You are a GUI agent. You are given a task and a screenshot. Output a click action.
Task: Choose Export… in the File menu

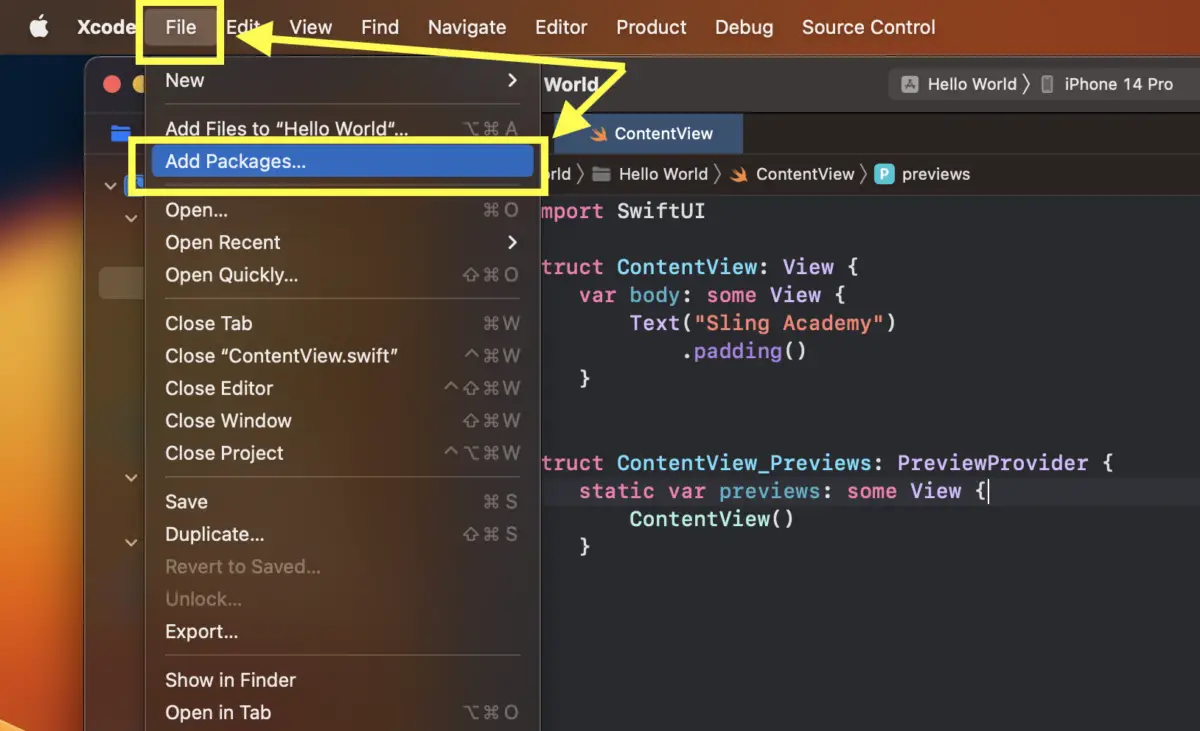(x=342, y=631)
